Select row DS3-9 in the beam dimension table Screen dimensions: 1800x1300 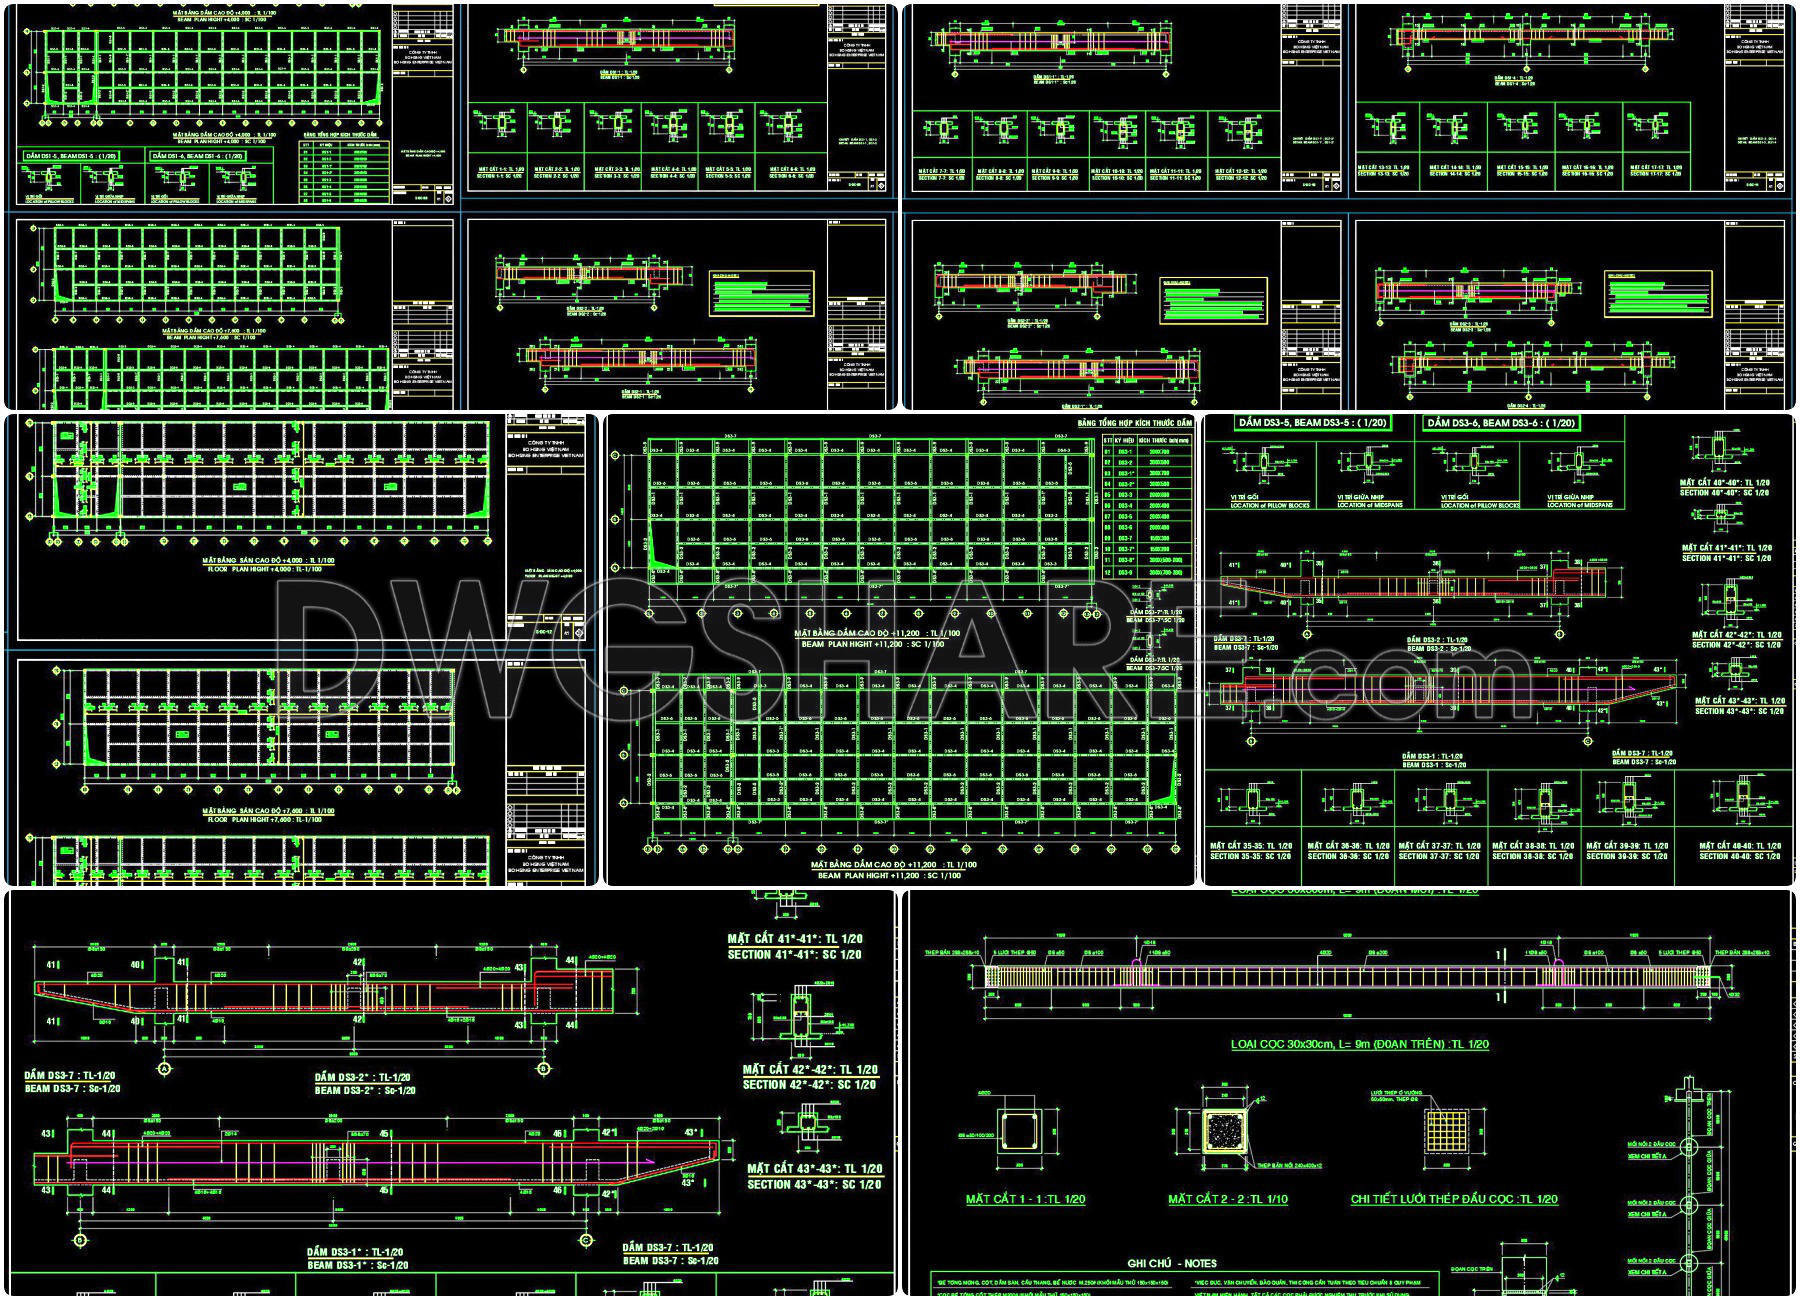tap(1125, 572)
